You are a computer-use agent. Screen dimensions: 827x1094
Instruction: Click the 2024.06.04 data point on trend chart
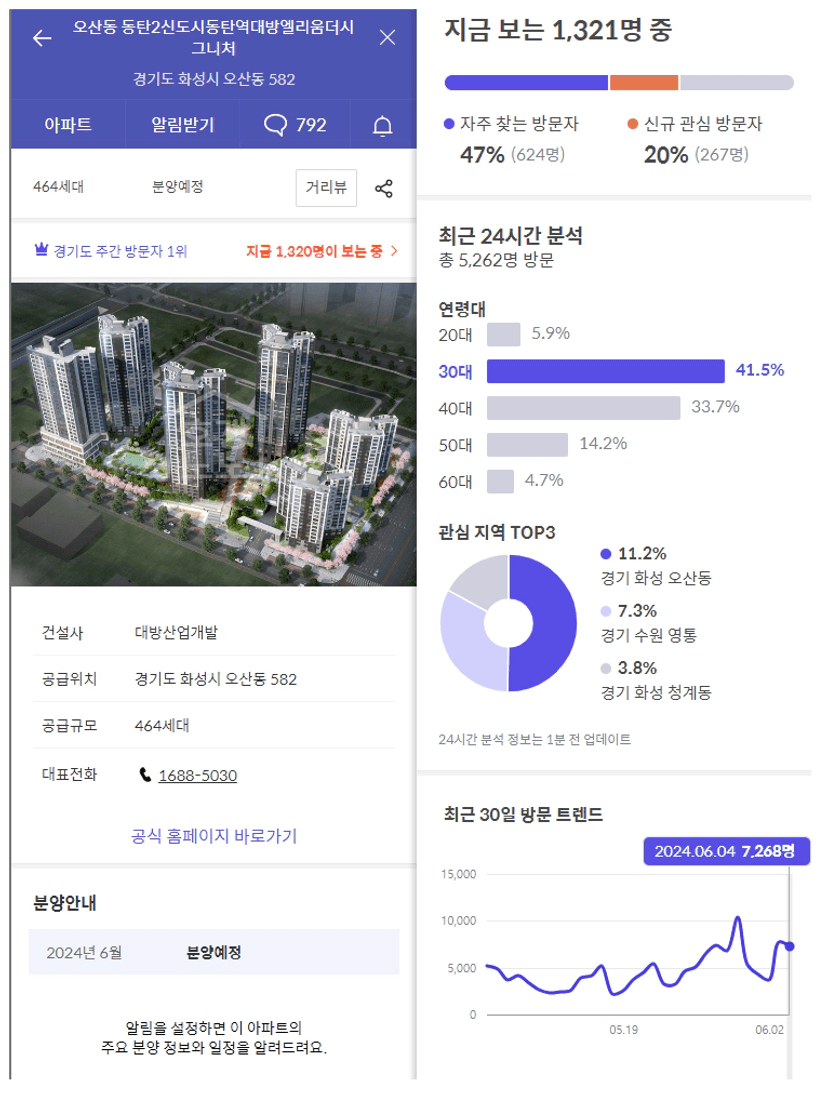click(x=789, y=946)
